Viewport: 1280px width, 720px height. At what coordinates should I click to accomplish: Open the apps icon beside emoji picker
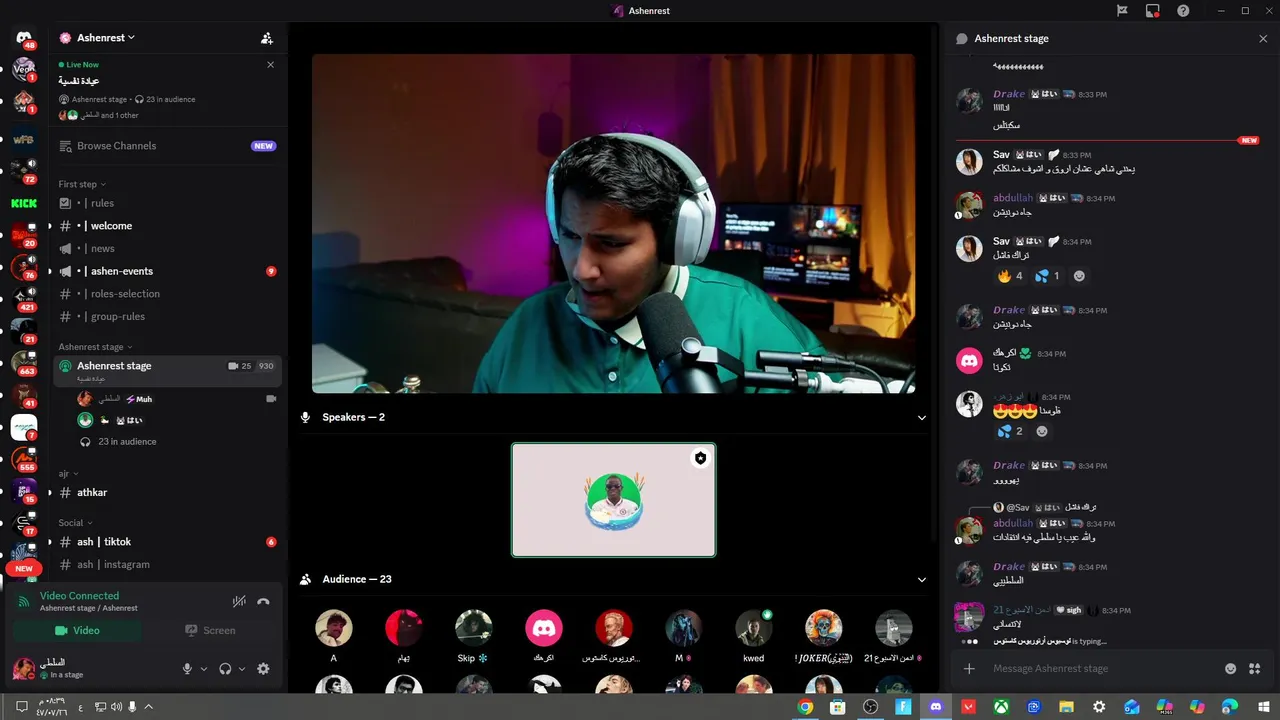coord(1255,669)
